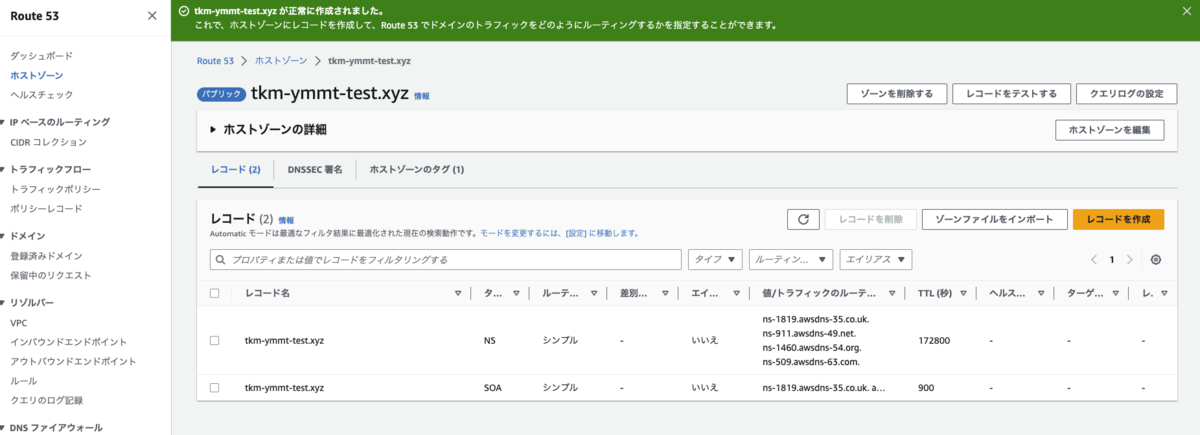Sort by TTL (秒) column arrow
1200x435 pixels.
point(962,293)
